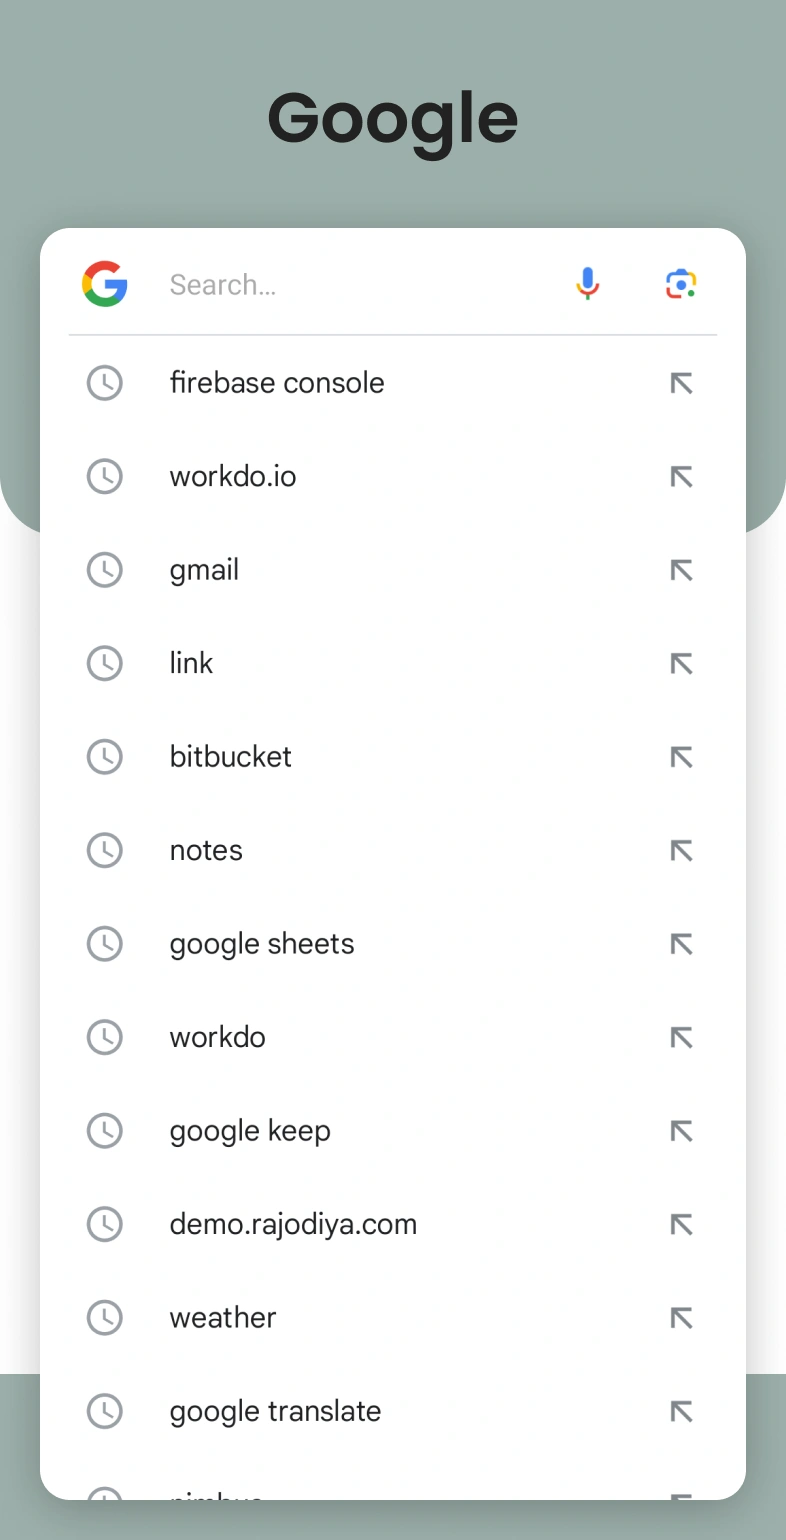786x1540 pixels.
Task: Tap the 'workdo' suggestion entry
Action: pos(218,1037)
